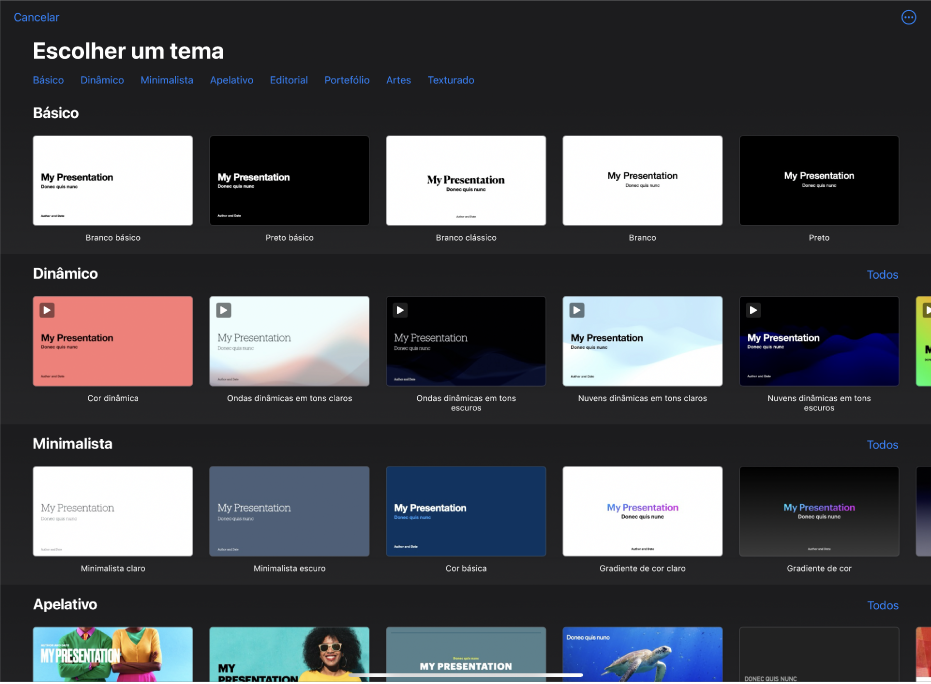Choose the Preto básico theme

289,180
